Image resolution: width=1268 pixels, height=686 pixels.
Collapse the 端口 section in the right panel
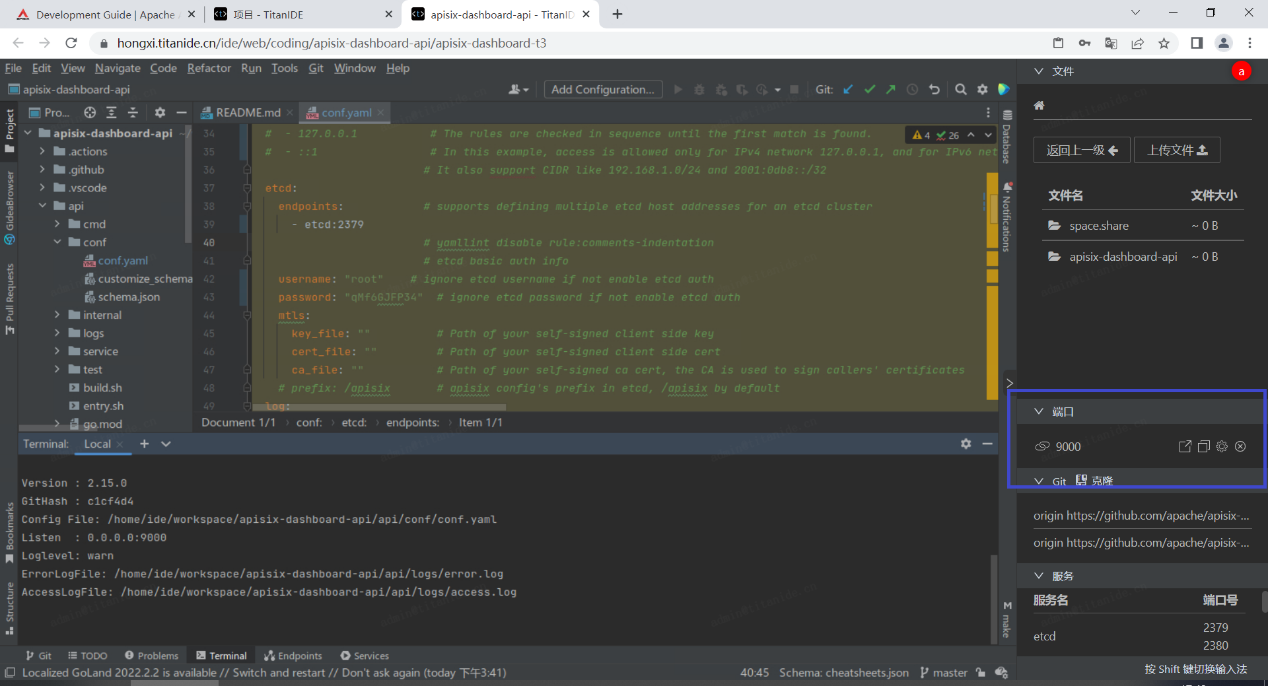[1038, 411]
